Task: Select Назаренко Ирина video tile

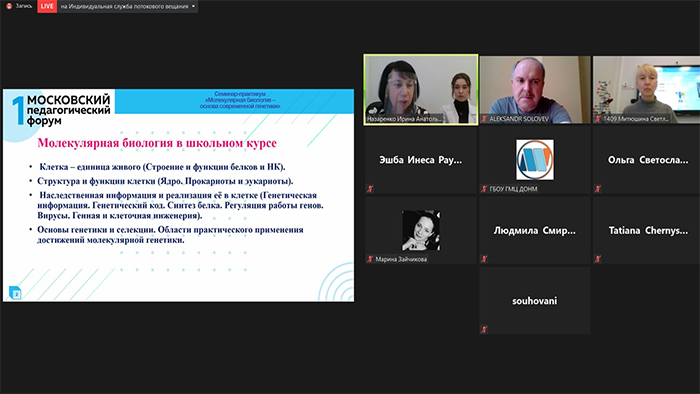Action: pos(421,89)
